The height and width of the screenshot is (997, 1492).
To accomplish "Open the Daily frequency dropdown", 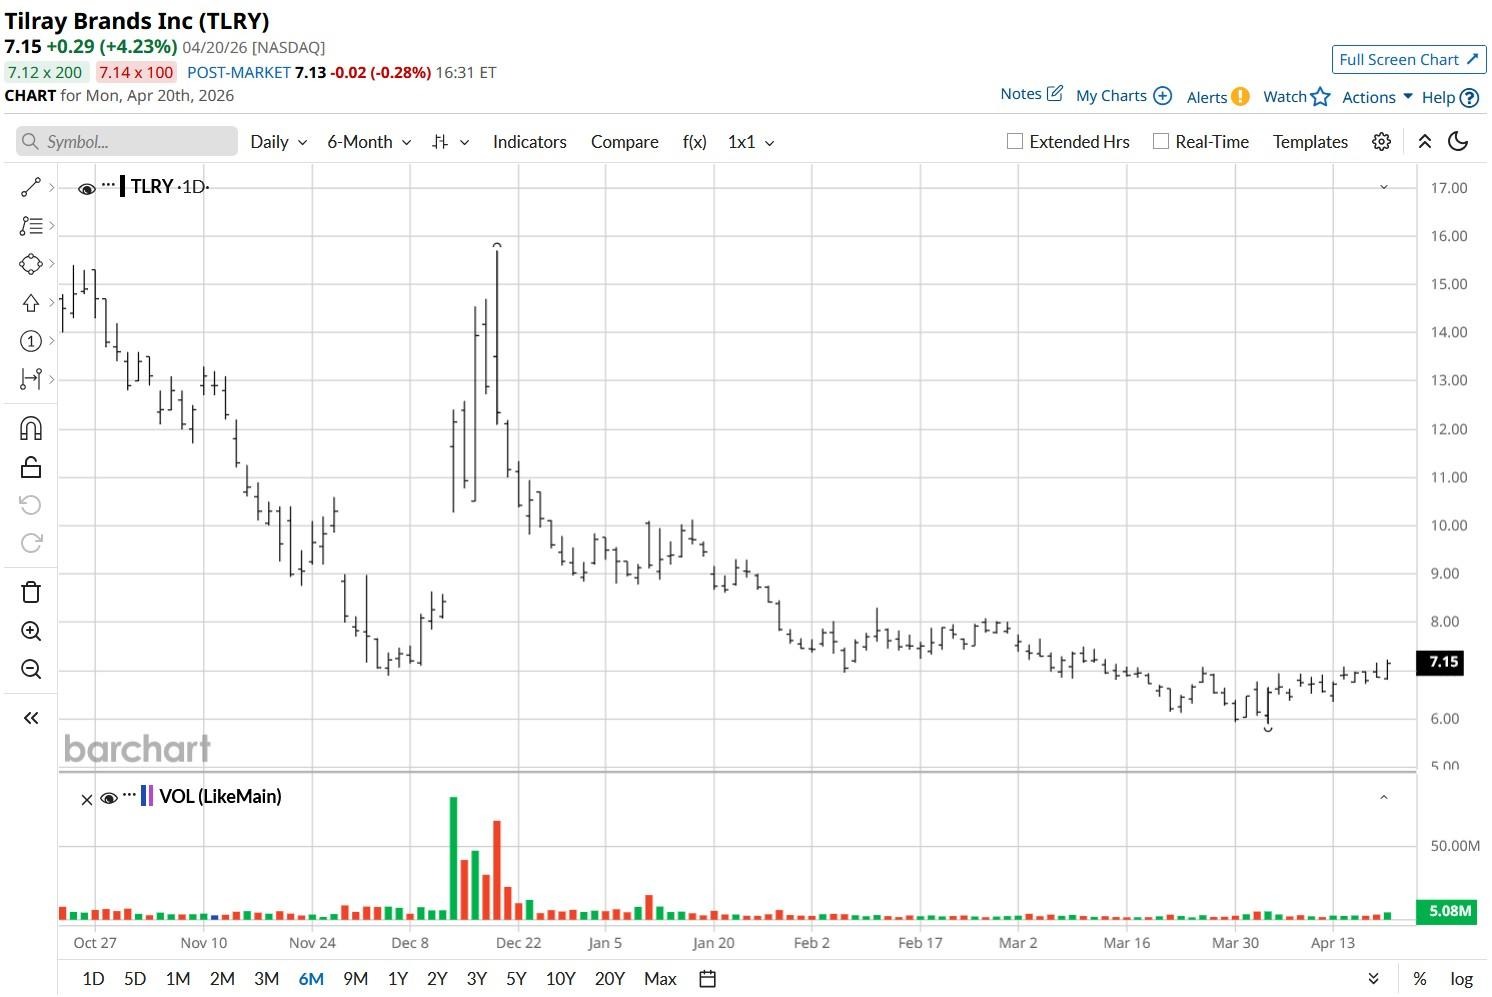I will tap(279, 142).
